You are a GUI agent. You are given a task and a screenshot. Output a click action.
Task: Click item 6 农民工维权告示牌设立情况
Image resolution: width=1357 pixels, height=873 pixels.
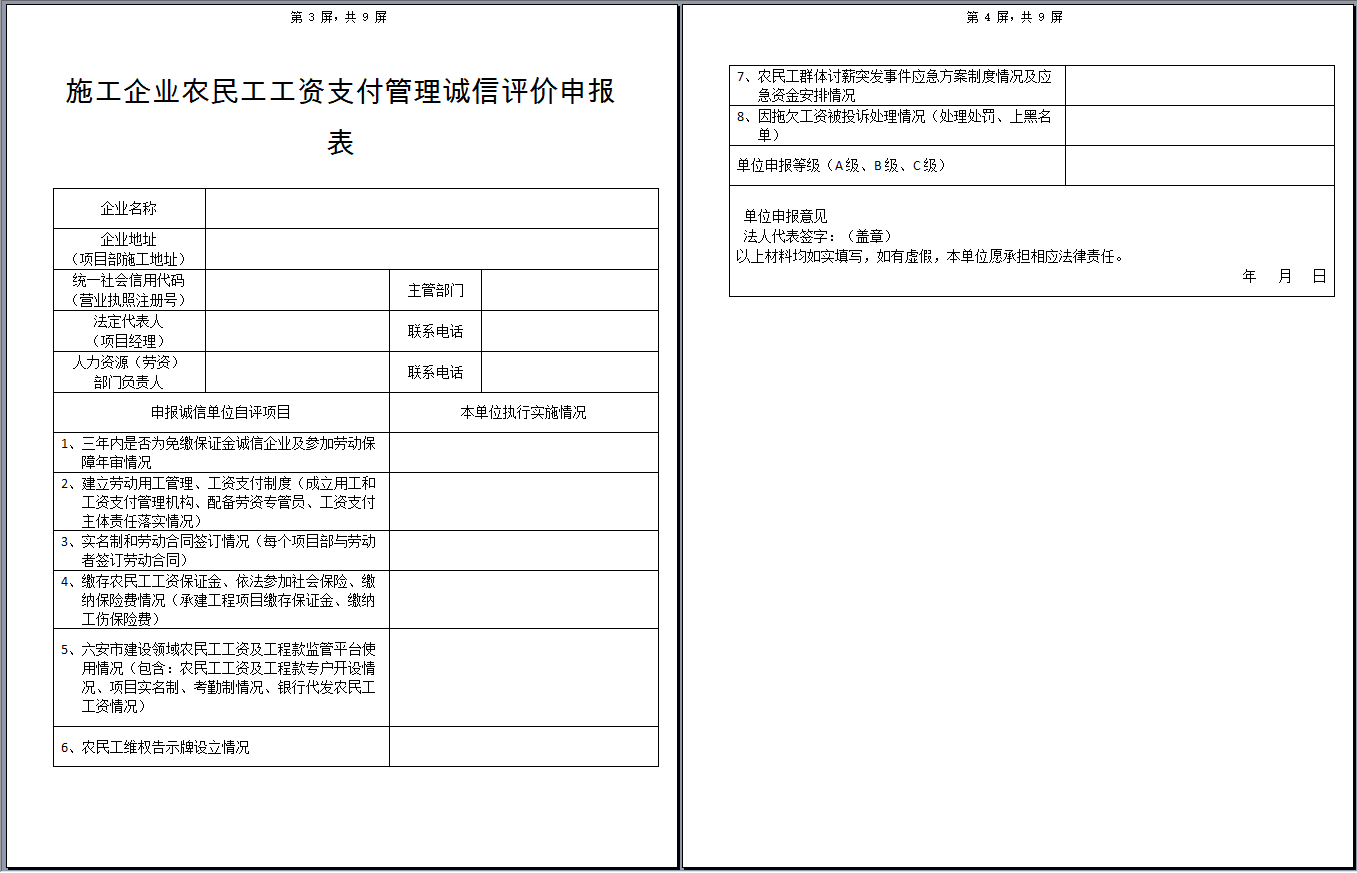pos(221,747)
